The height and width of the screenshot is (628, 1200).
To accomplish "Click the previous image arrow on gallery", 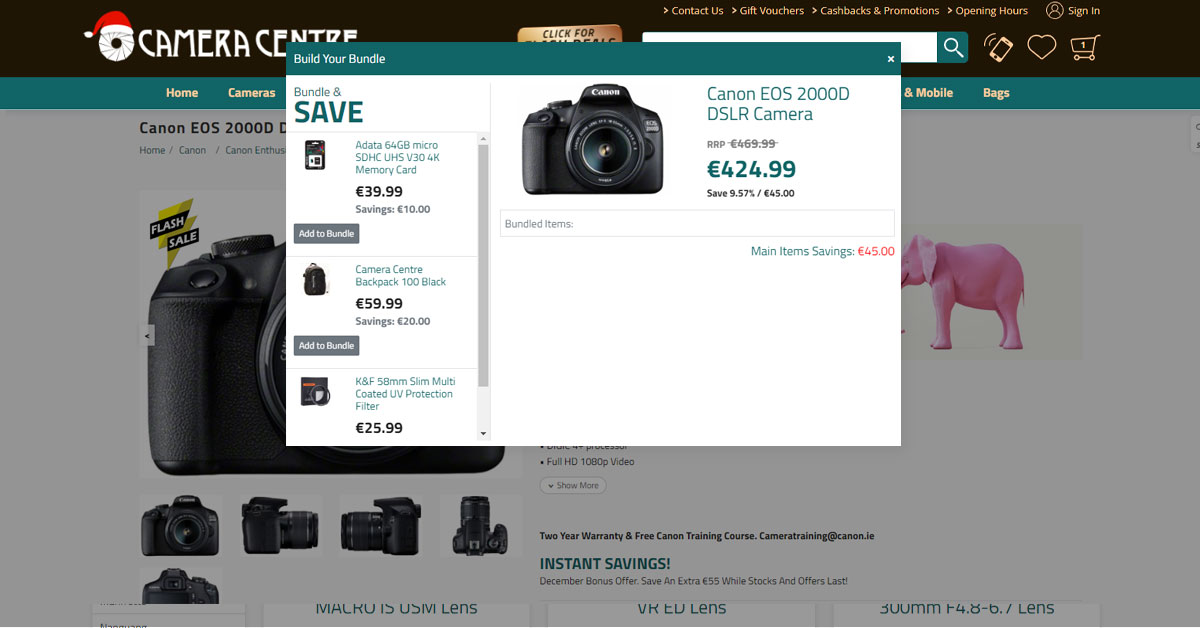I will click(x=148, y=337).
